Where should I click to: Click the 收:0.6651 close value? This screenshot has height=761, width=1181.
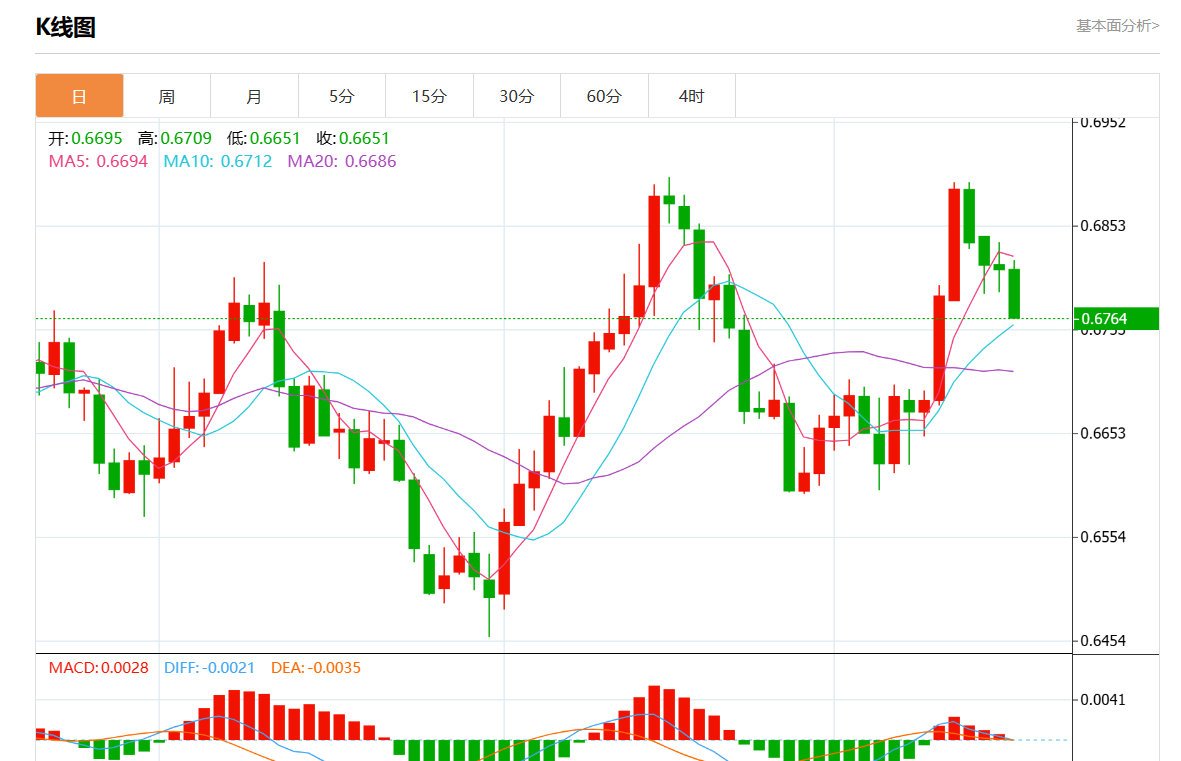pos(353,139)
